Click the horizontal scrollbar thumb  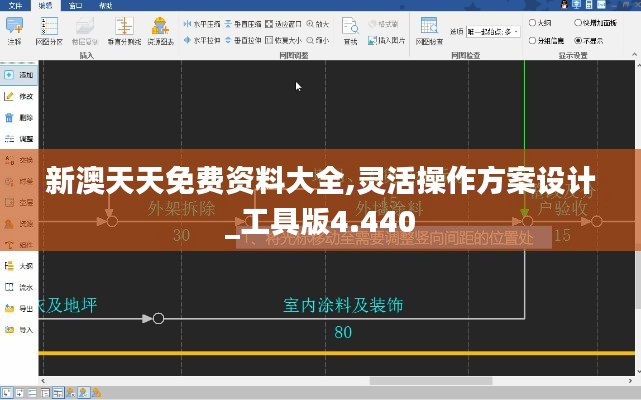[x=431, y=381]
